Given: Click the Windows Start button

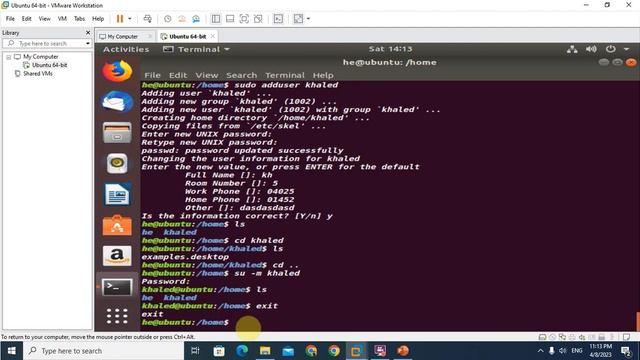Looking at the screenshot, I should 11,351.
